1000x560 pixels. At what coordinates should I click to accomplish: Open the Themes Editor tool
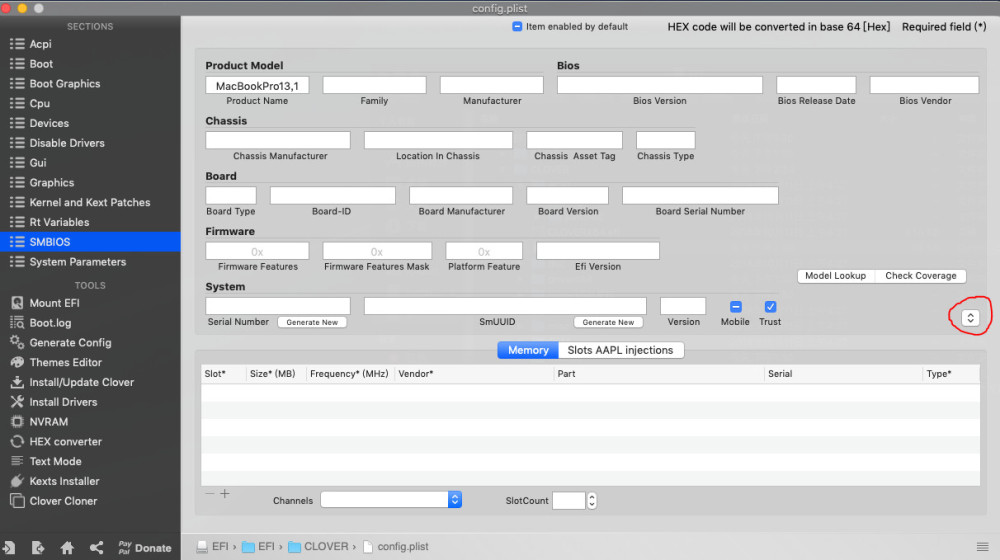[65, 362]
